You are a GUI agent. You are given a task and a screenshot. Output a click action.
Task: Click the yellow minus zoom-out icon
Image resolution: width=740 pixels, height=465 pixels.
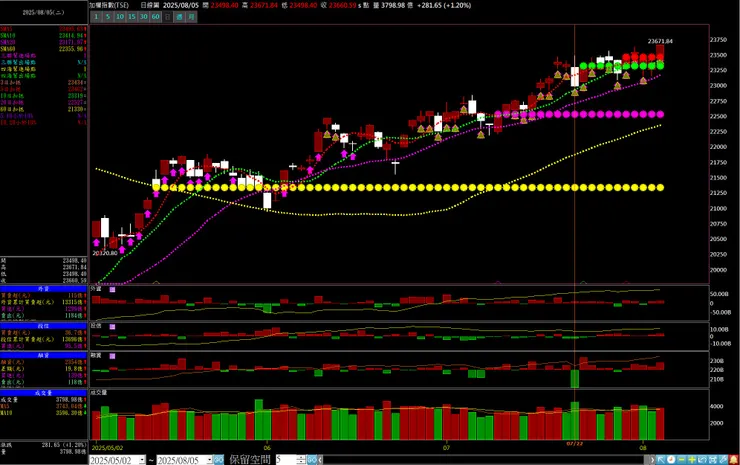point(681,460)
